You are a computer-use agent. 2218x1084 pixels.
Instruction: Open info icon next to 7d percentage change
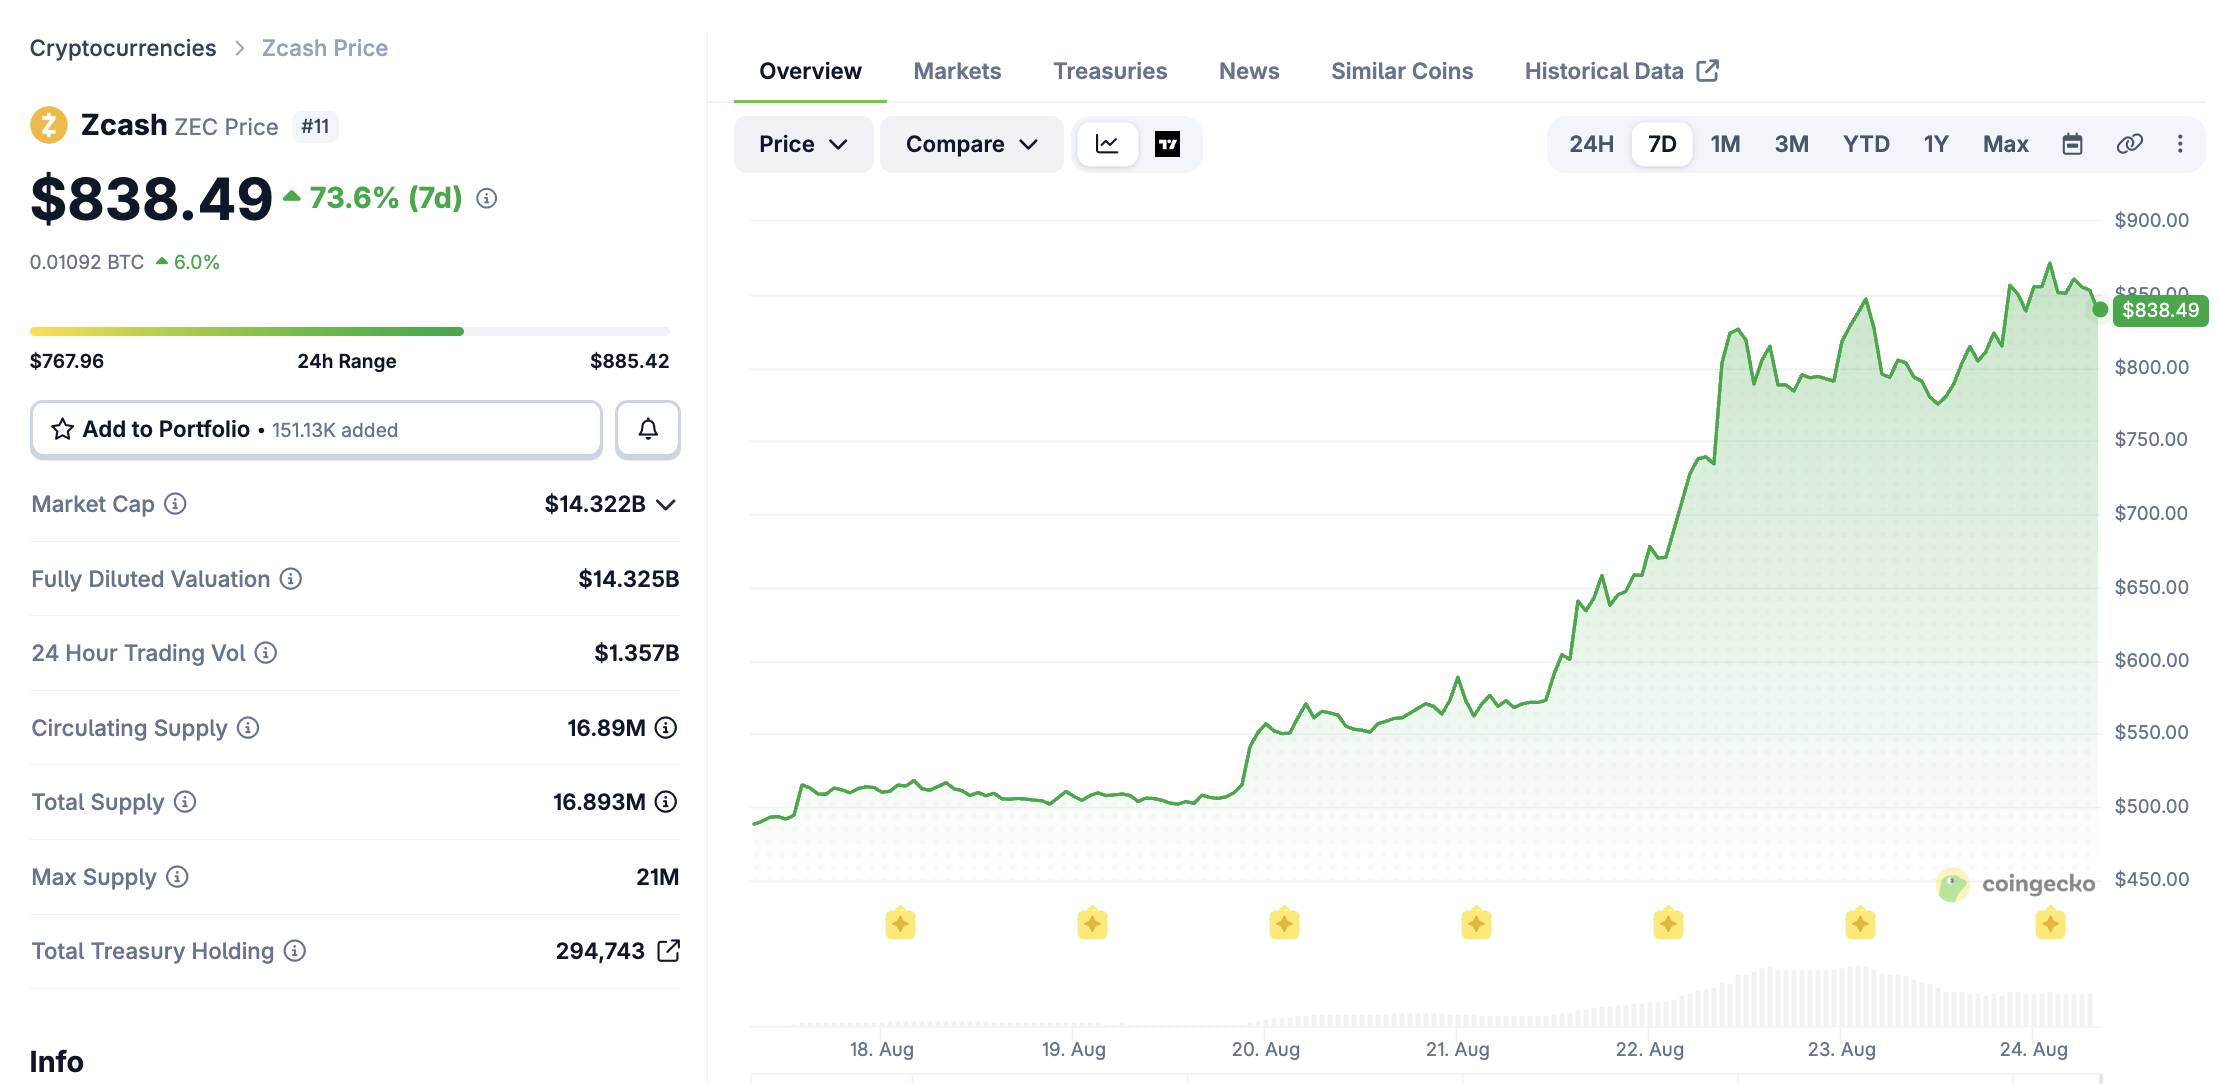pyautogui.click(x=487, y=198)
